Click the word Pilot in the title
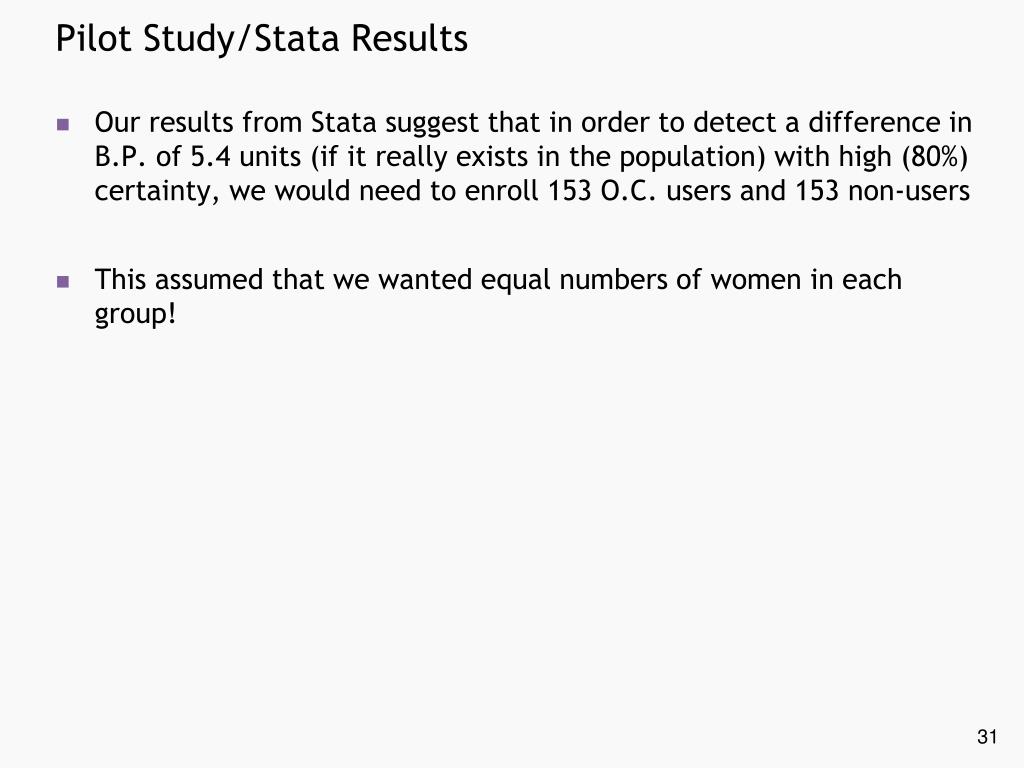1024x768 pixels. click(93, 38)
